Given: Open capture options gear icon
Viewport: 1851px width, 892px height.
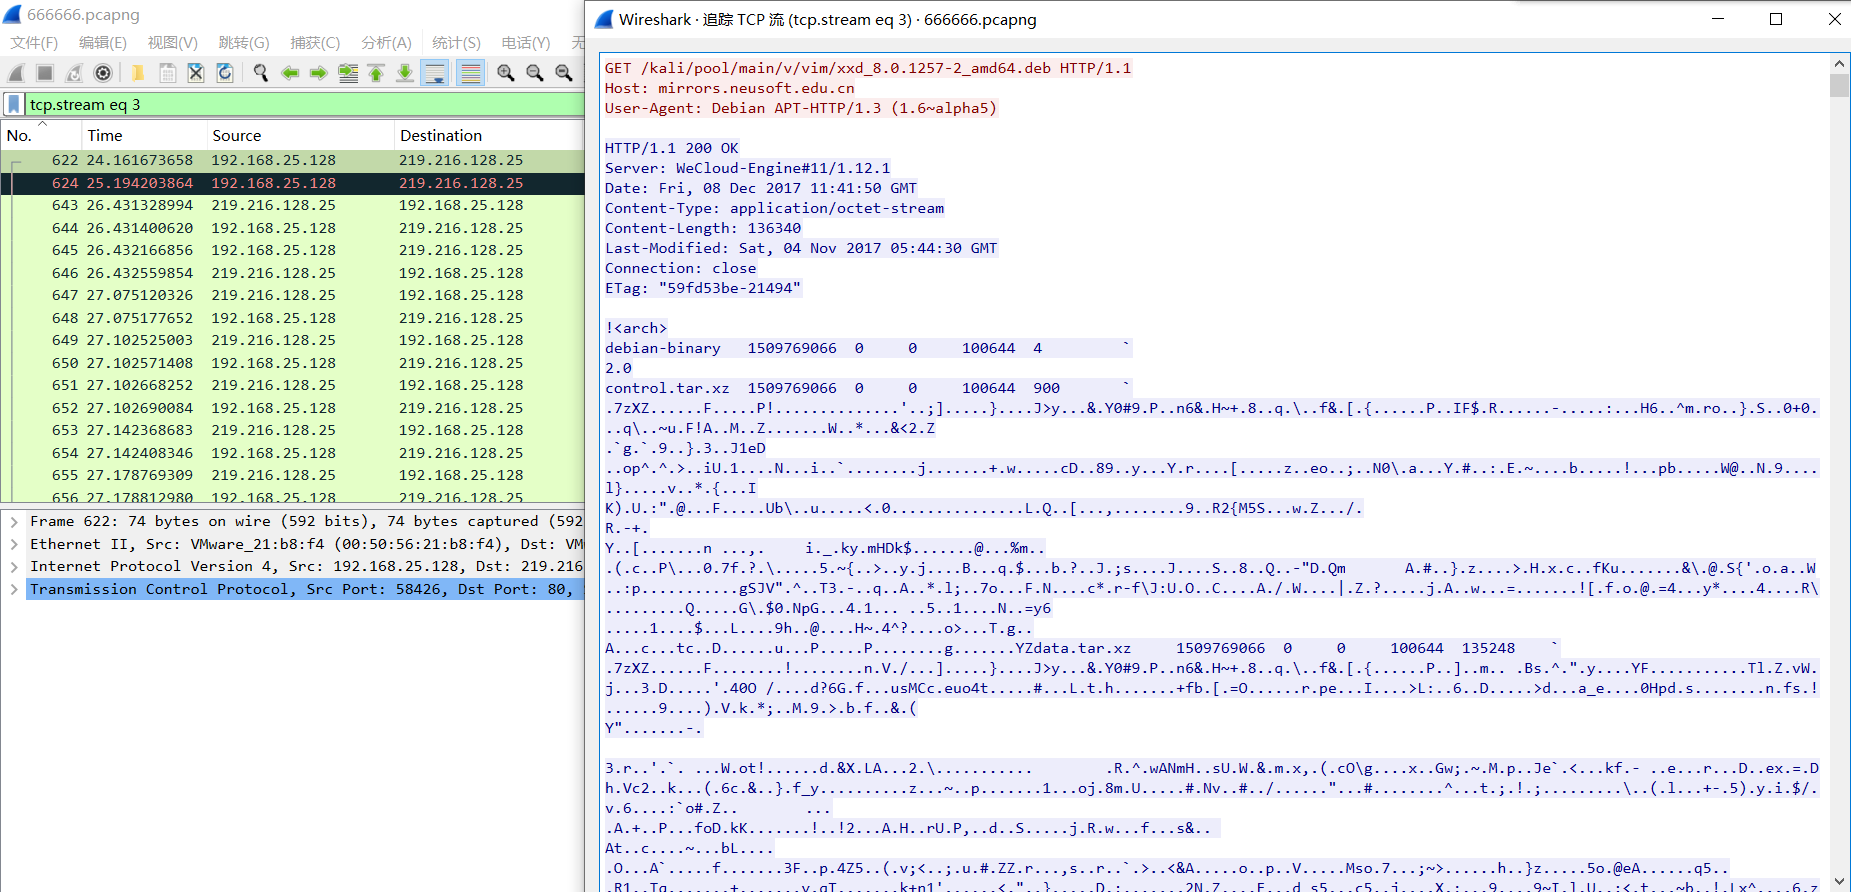Looking at the screenshot, I should tap(103, 73).
